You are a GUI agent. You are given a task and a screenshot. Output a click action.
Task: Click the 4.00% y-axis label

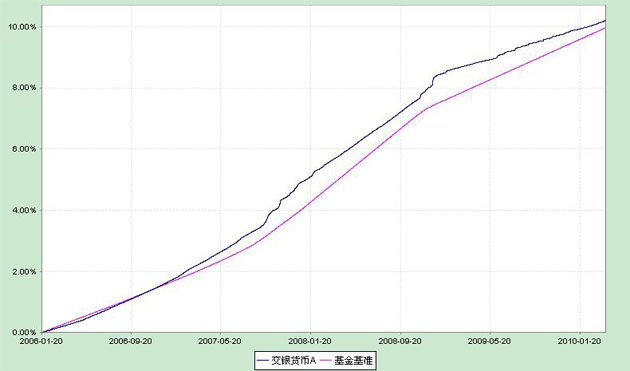point(24,210)
